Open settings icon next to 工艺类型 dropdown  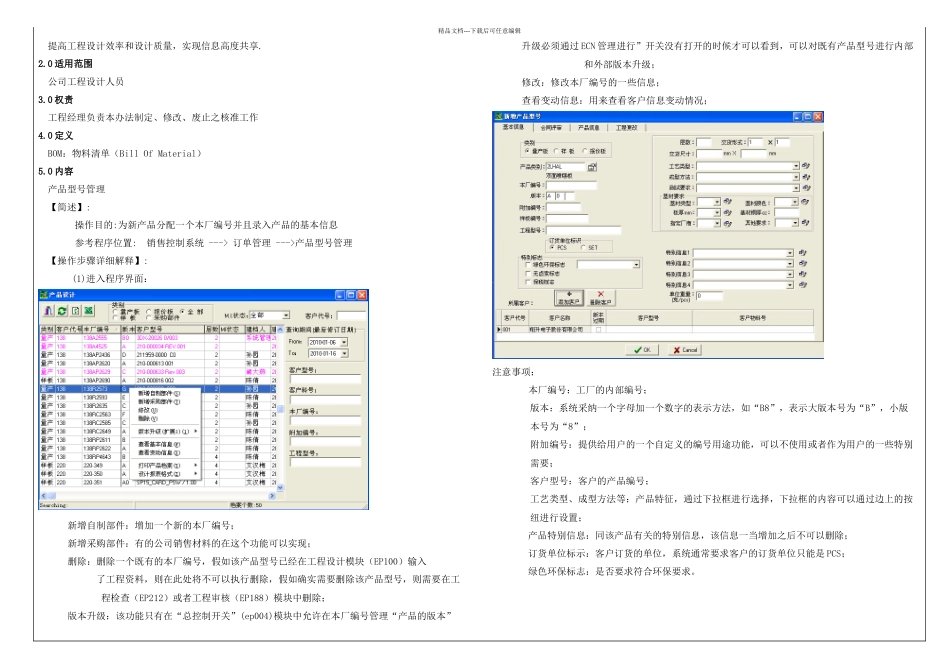[x=805, y=165]
